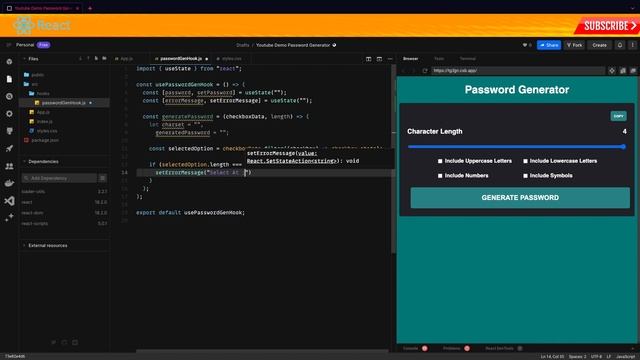Open package.json in file tree

[x=41, y=140]
